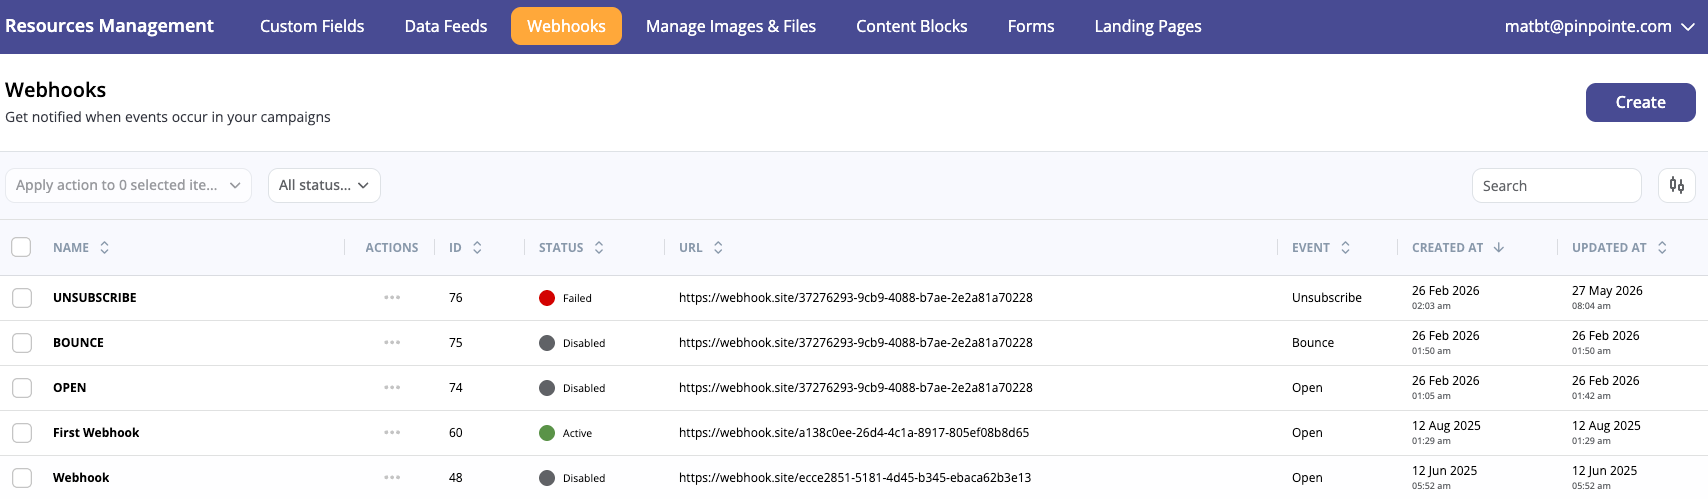The image size is (1708, 499).
Task: Sort by STATUS column arrows
Action: pos(599,248)
